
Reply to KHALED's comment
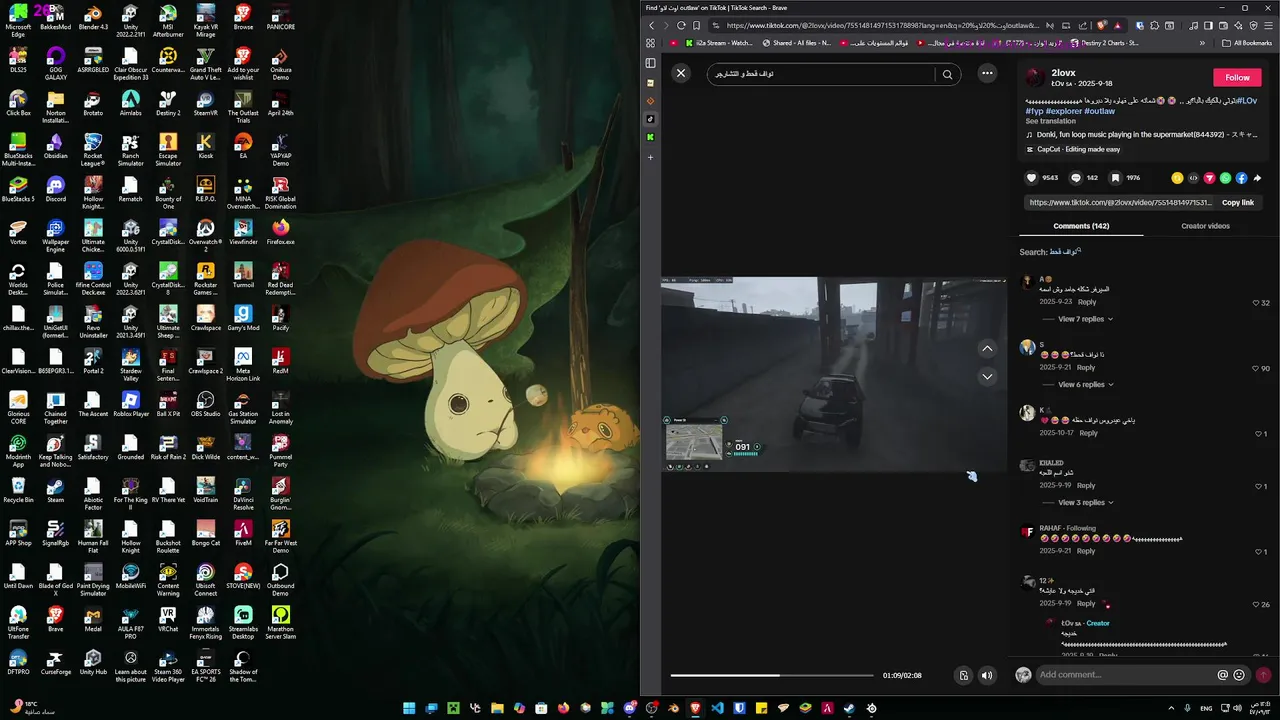[x=1086, y=486]
